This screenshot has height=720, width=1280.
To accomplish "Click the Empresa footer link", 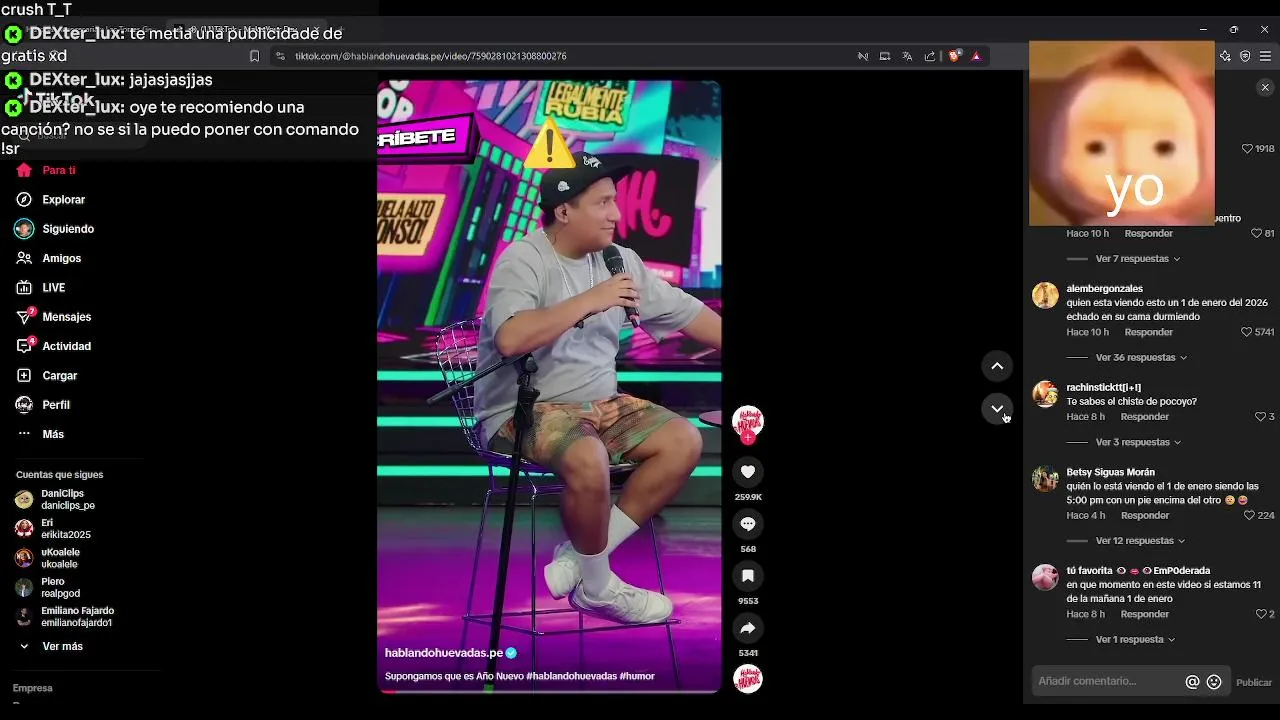I will click(x=32, y=688).
